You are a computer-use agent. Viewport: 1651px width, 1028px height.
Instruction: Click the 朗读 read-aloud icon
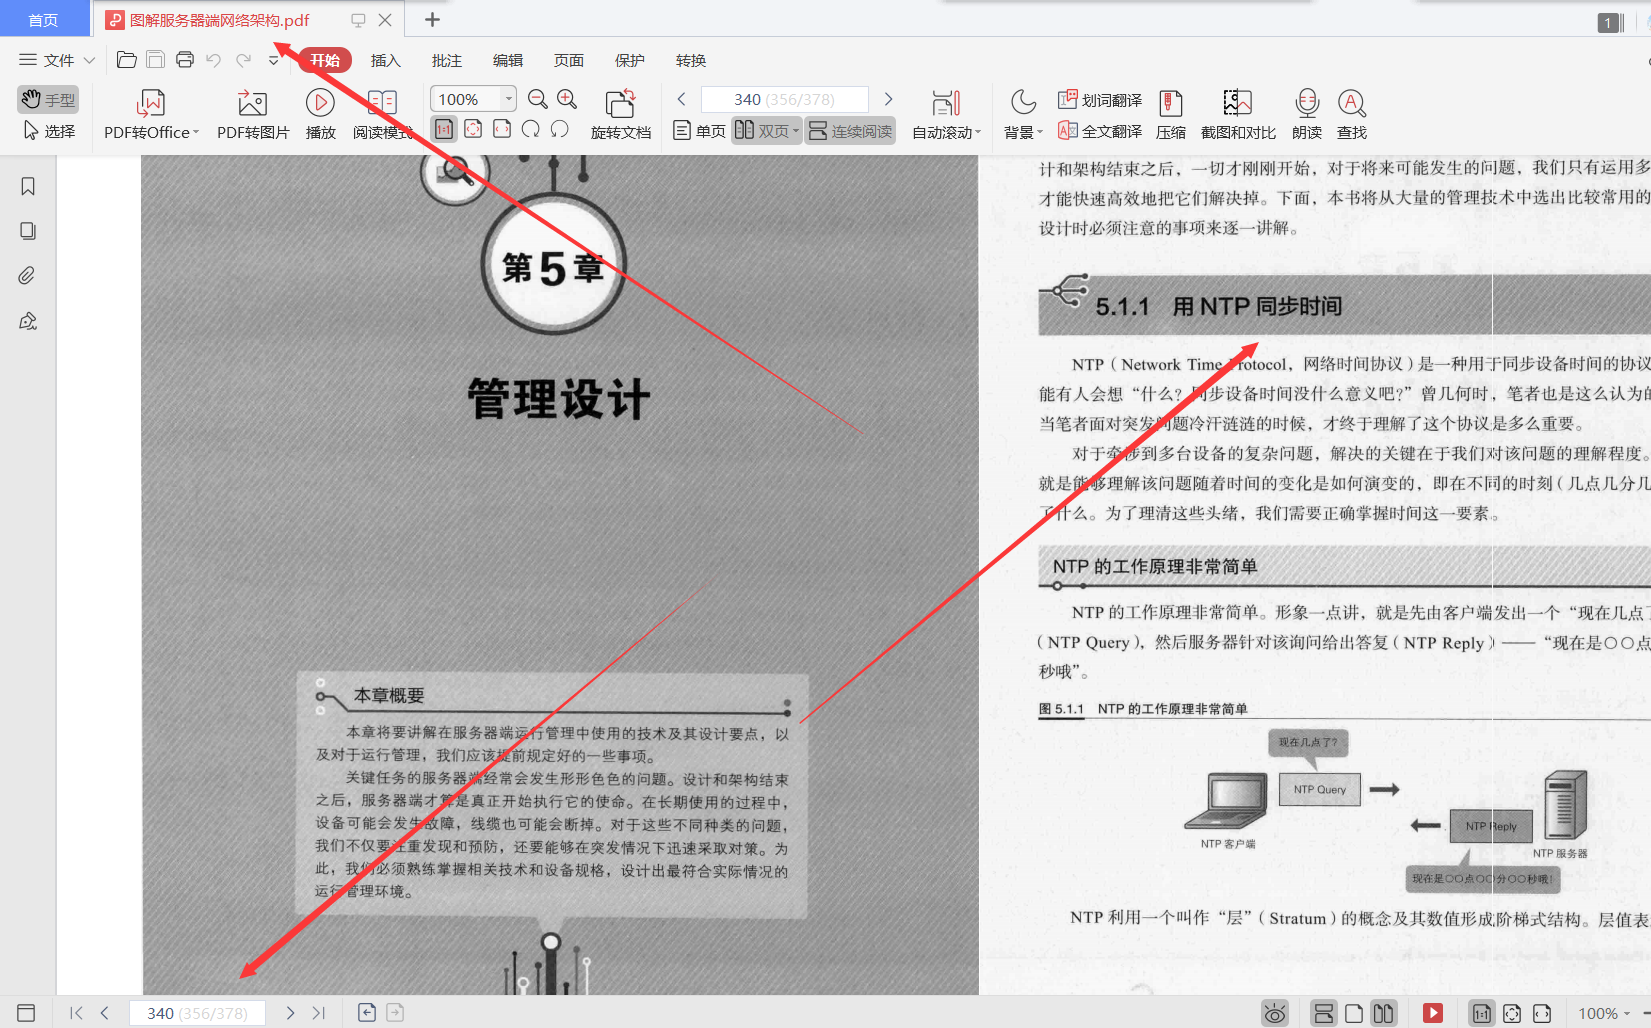click(x=1307, y=103)
